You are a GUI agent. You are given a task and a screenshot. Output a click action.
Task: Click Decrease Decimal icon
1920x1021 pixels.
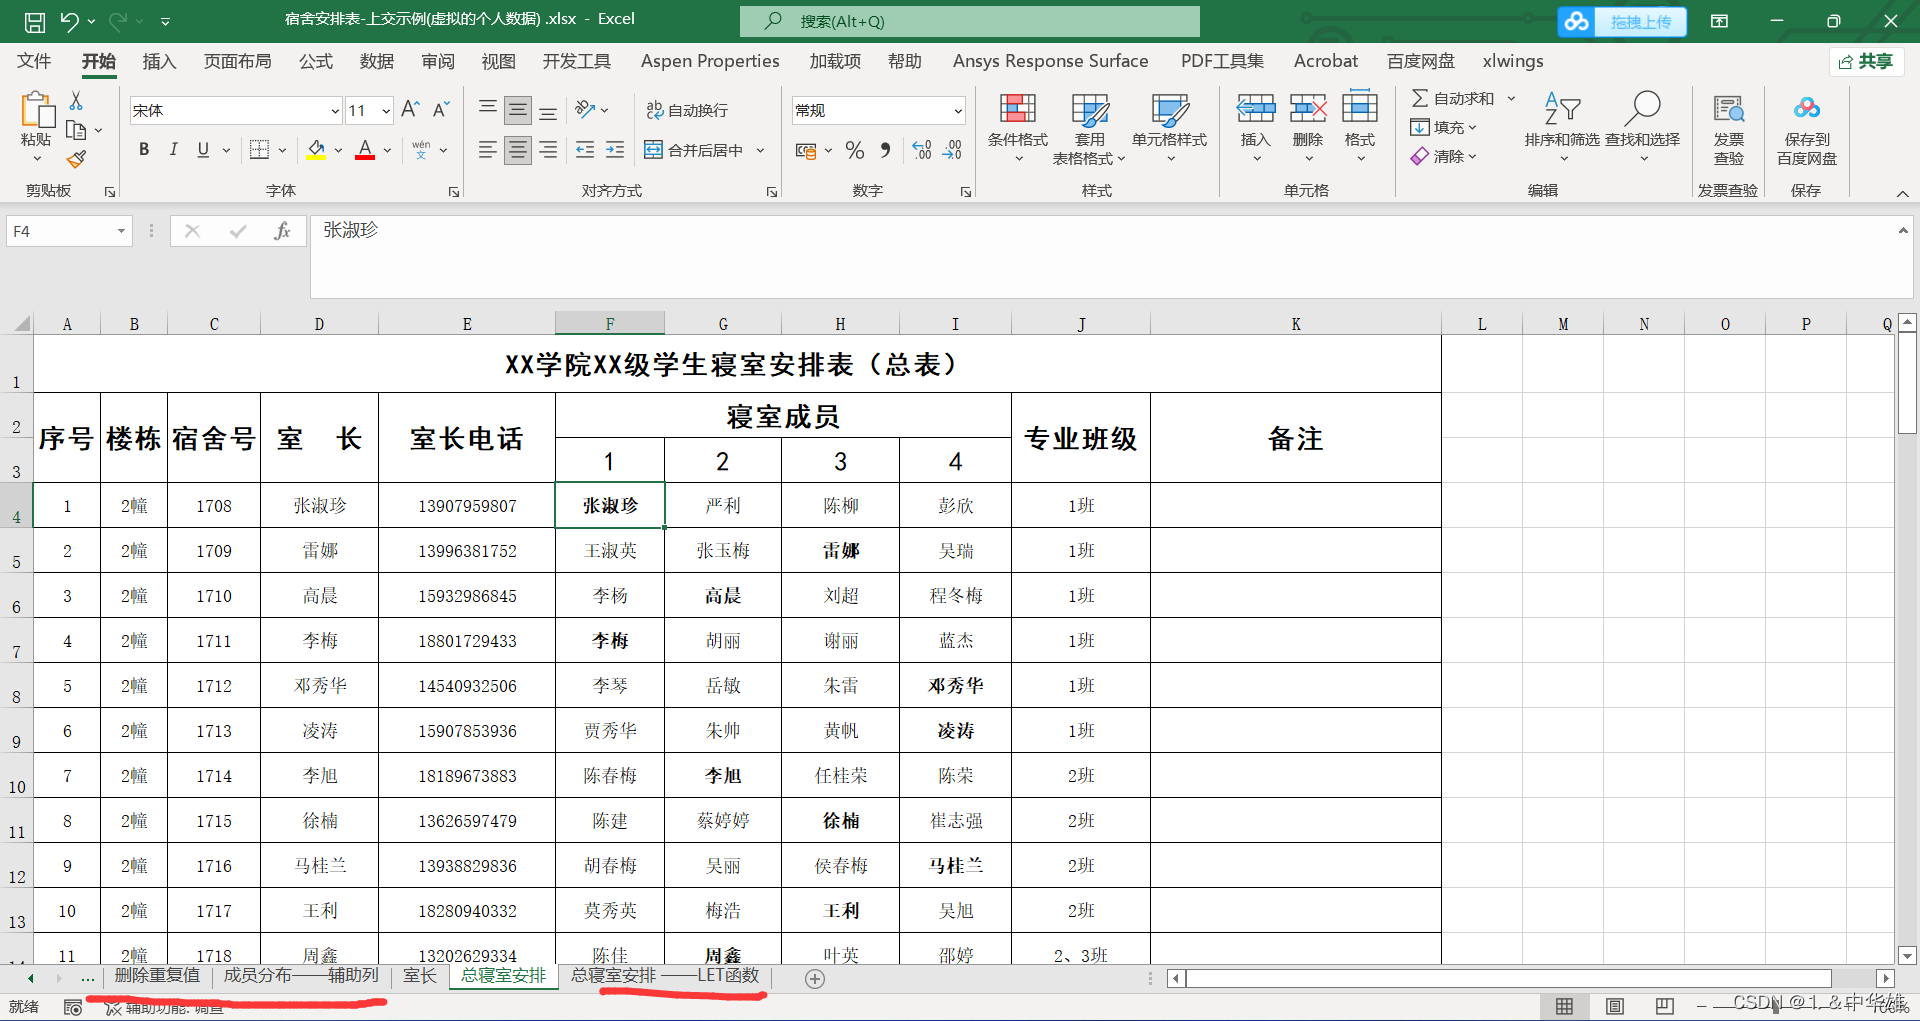[952, 150]
